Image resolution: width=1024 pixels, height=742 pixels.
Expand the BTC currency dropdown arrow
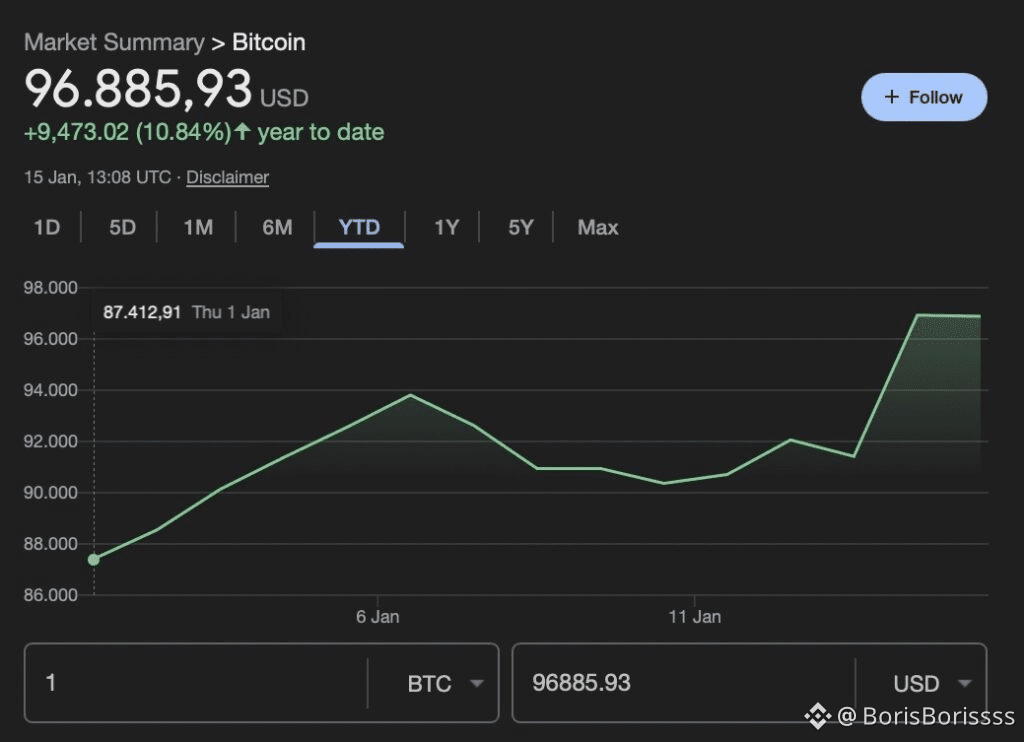pos(477,684)
